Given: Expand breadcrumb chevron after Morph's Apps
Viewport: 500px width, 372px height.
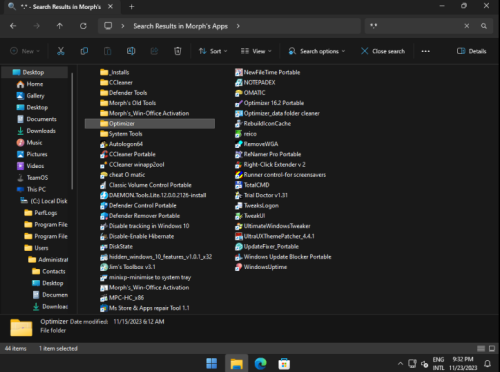Looking at the screenshot, I should 238,26.
